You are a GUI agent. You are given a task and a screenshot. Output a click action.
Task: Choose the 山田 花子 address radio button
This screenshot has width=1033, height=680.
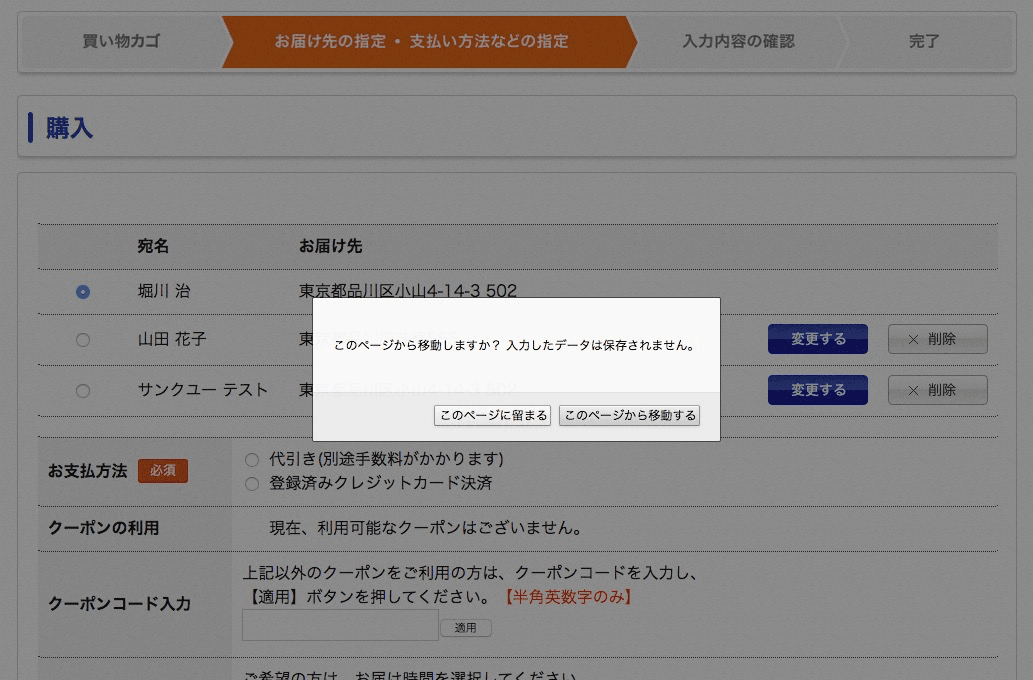click(x=83, y=340)
